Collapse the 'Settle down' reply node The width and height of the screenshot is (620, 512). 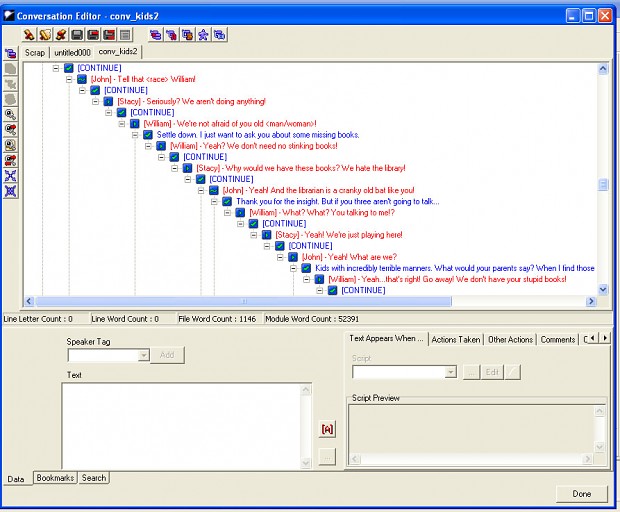click(135, 135)
